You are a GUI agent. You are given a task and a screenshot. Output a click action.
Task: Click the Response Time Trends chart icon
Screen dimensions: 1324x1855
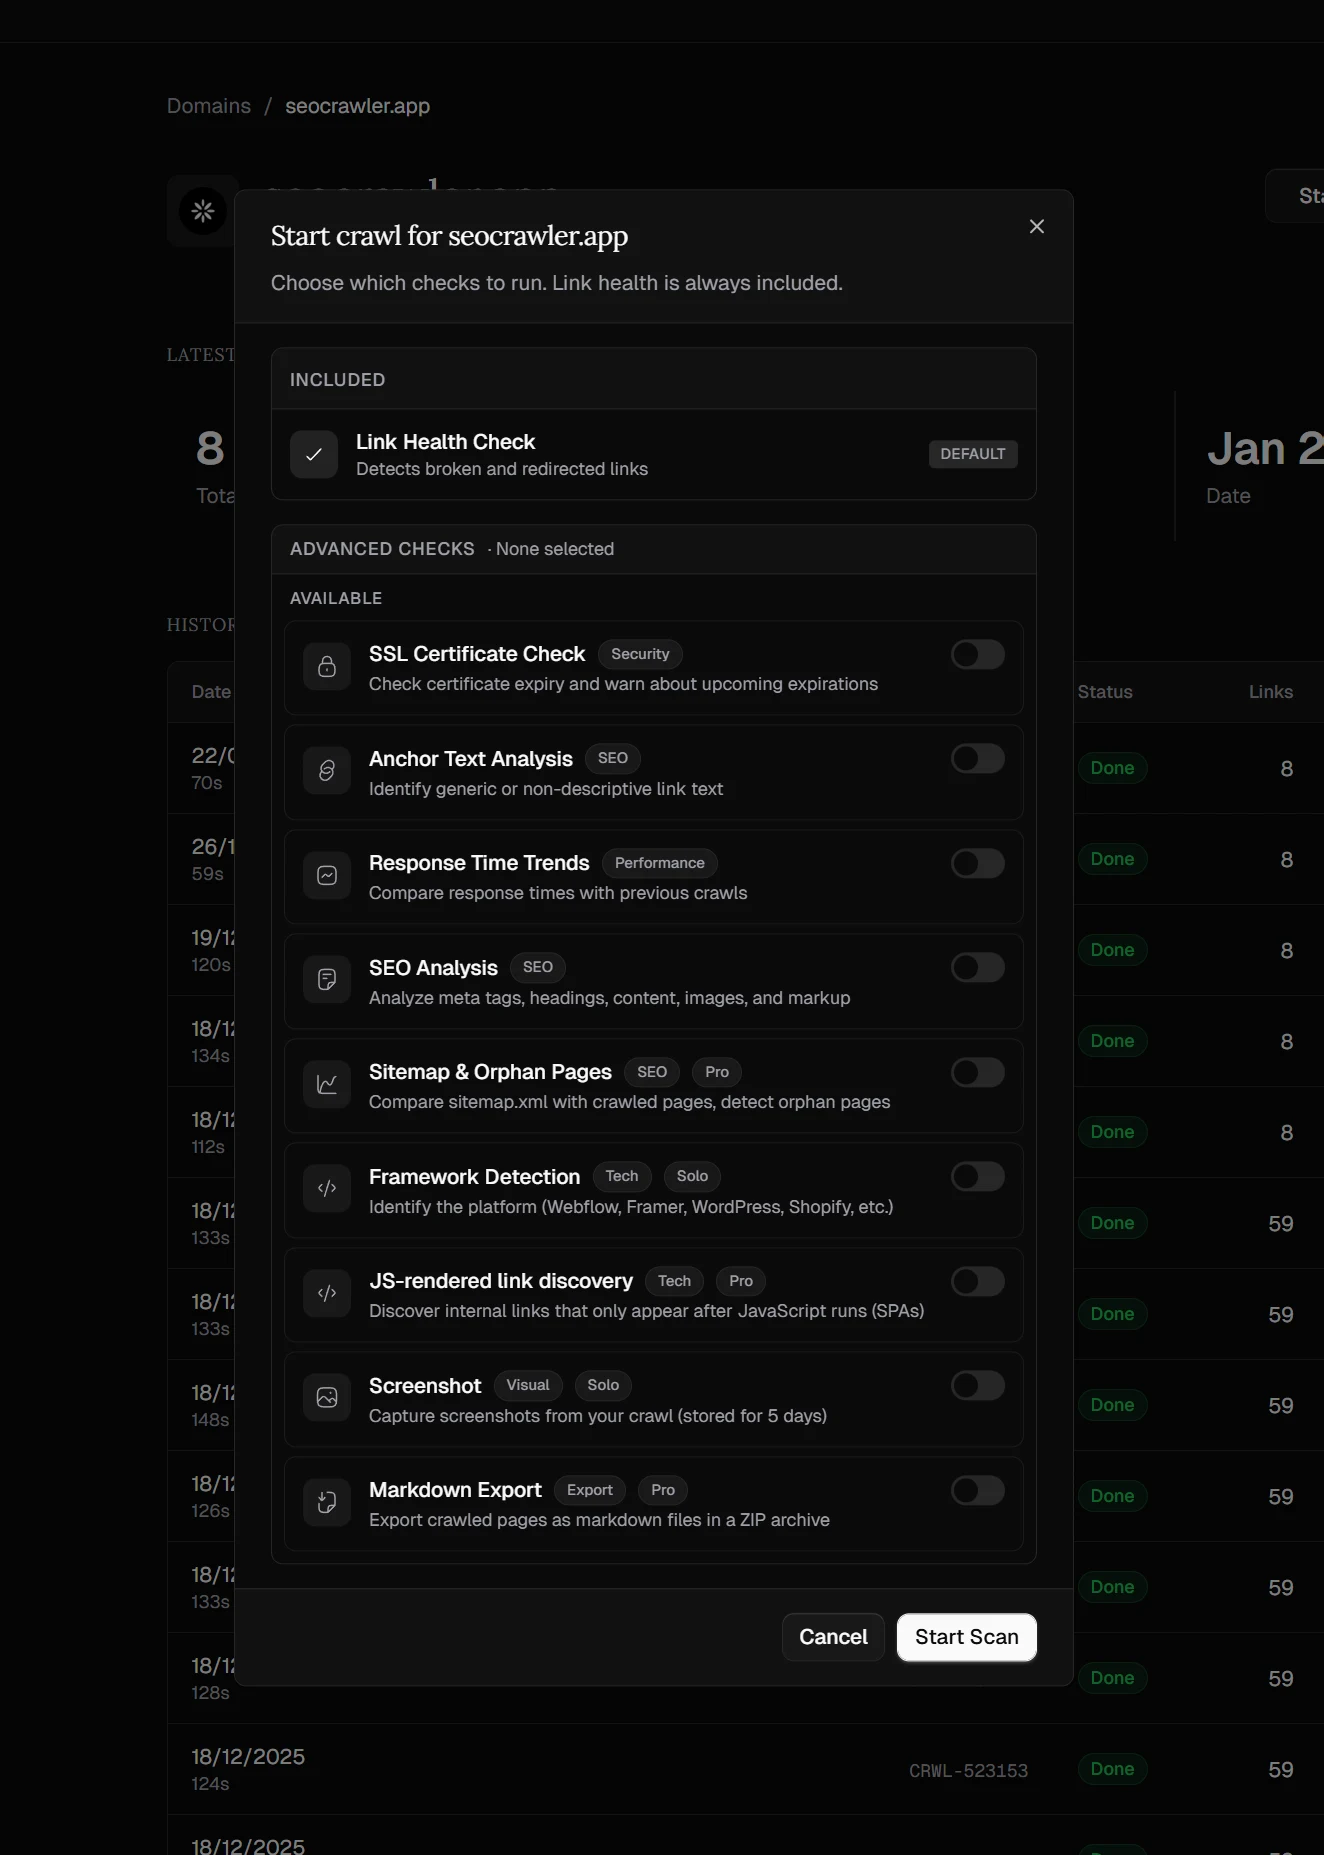327,876
